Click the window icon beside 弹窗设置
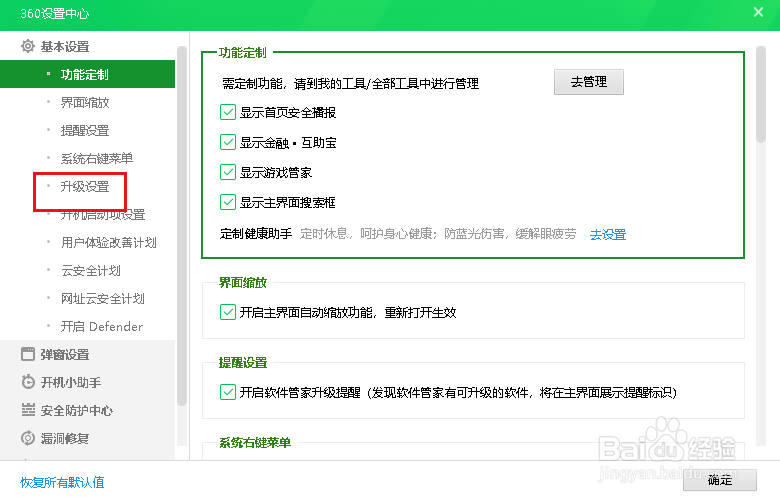Image resolution: width=780 pixels, height=500 pixels. [x=28, y=354]
